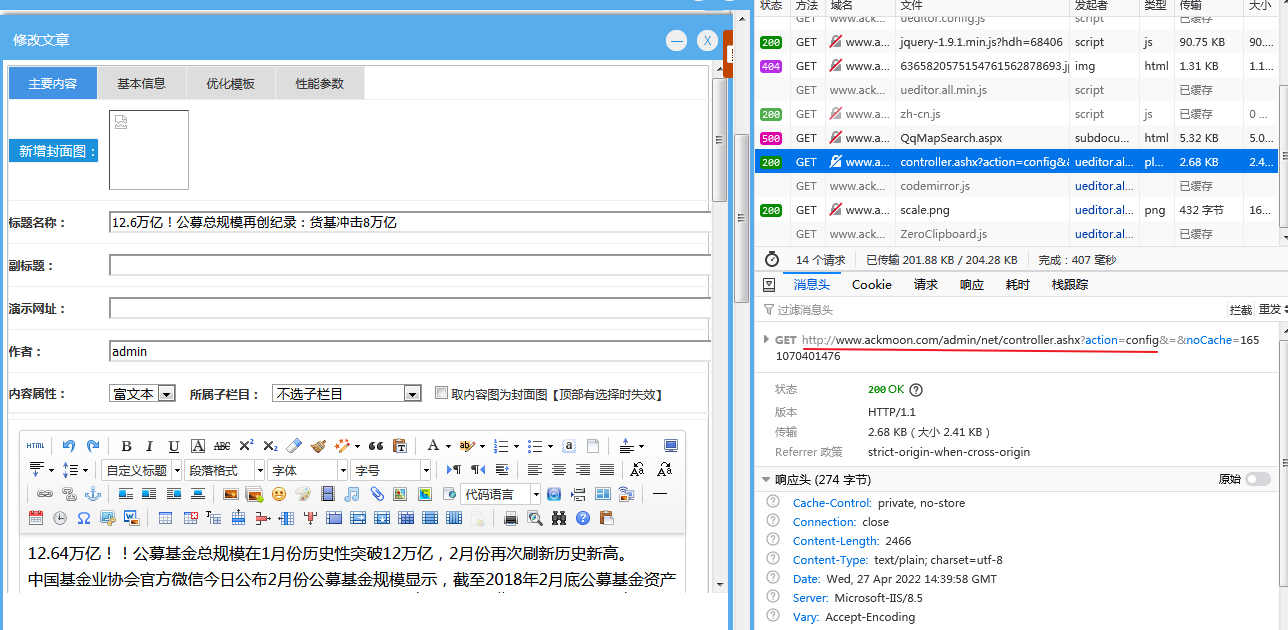Viewport: 1288px width, 630px height.
Task: Click the eraser clear-format icon
Action: [294, 446]
